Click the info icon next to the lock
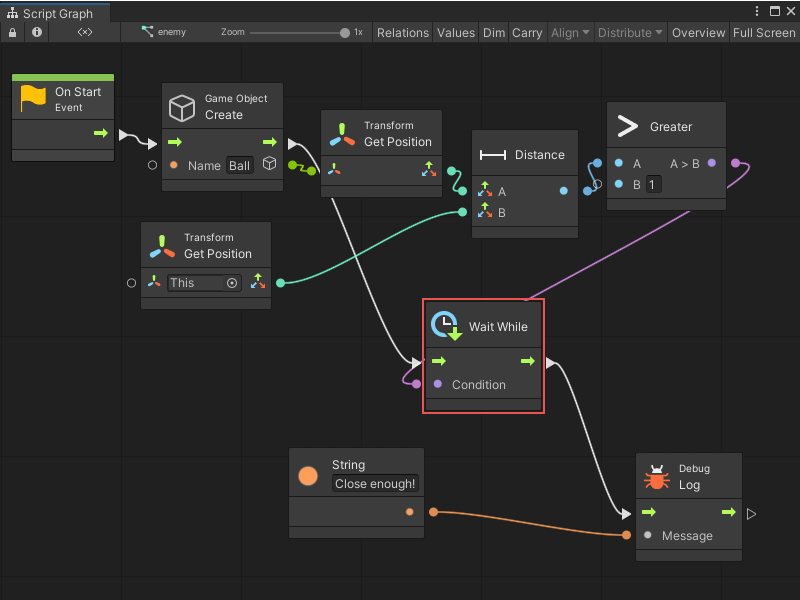The width and height of the screenshot is (800, 600). click(36, 32)
